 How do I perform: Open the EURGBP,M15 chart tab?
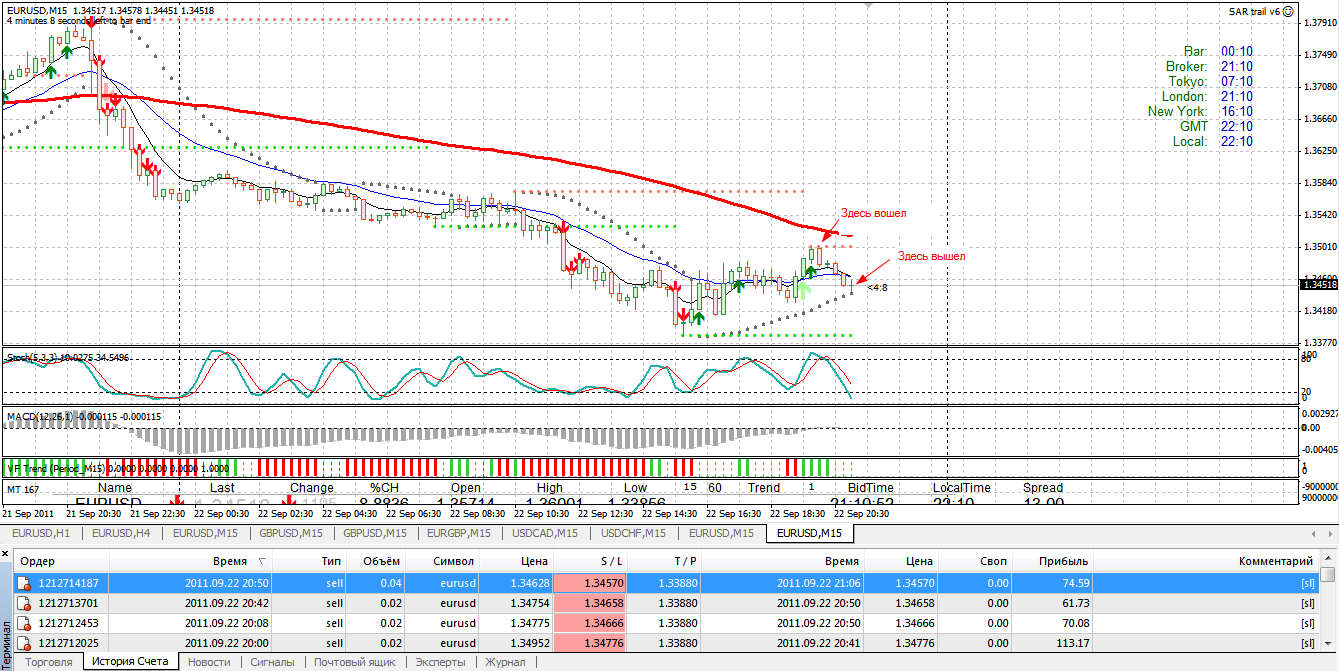(x=458, y=533)
